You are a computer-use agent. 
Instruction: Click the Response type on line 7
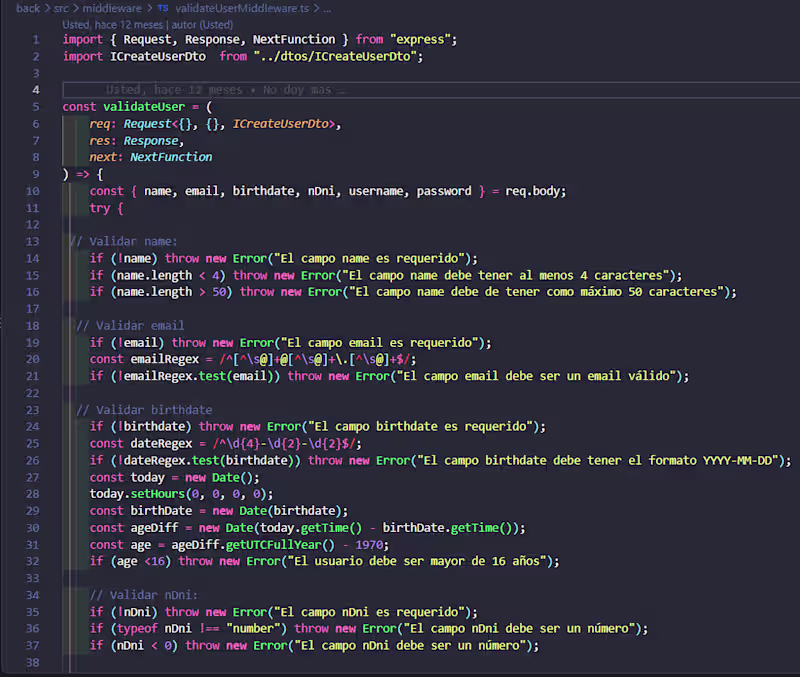(151, 141)
